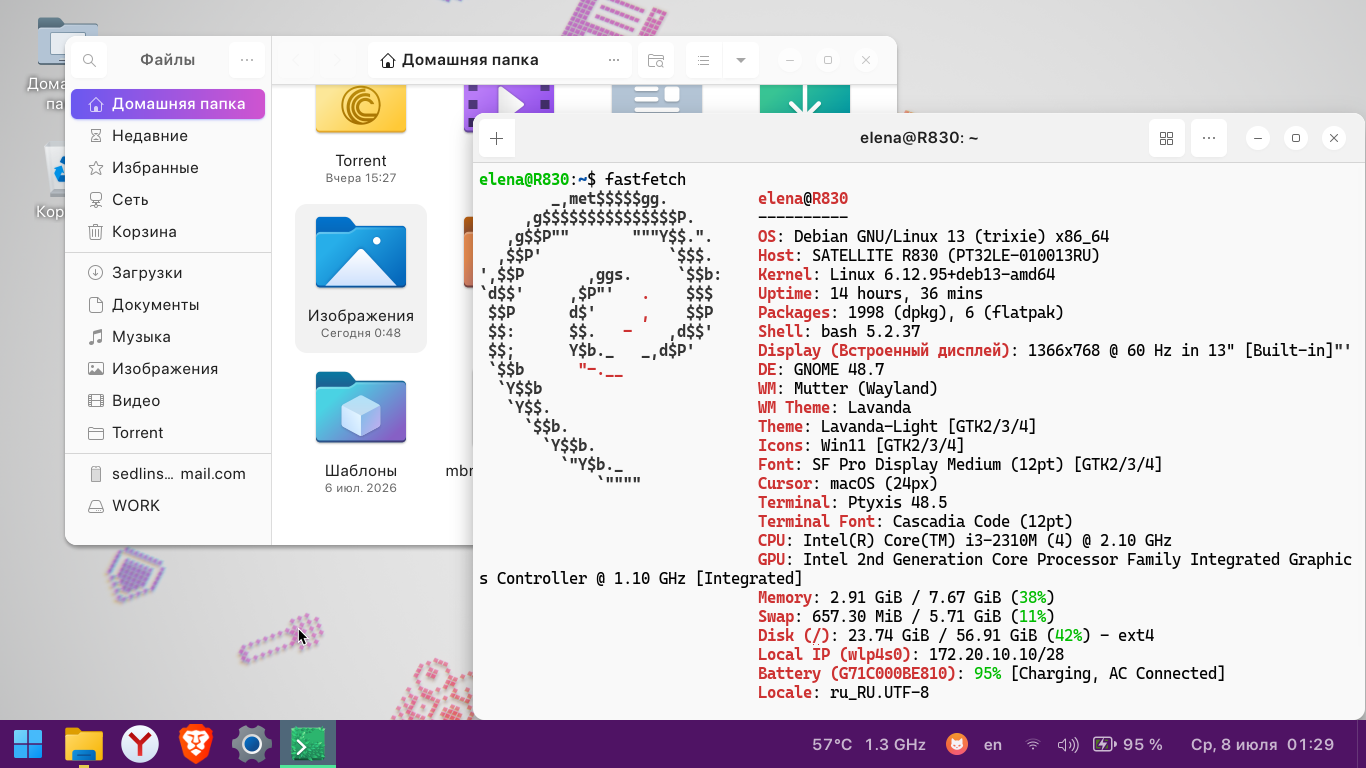This screenshot has width=1366, height=768.
Task: Click the search icon in Files window
Action: (89, 61)
